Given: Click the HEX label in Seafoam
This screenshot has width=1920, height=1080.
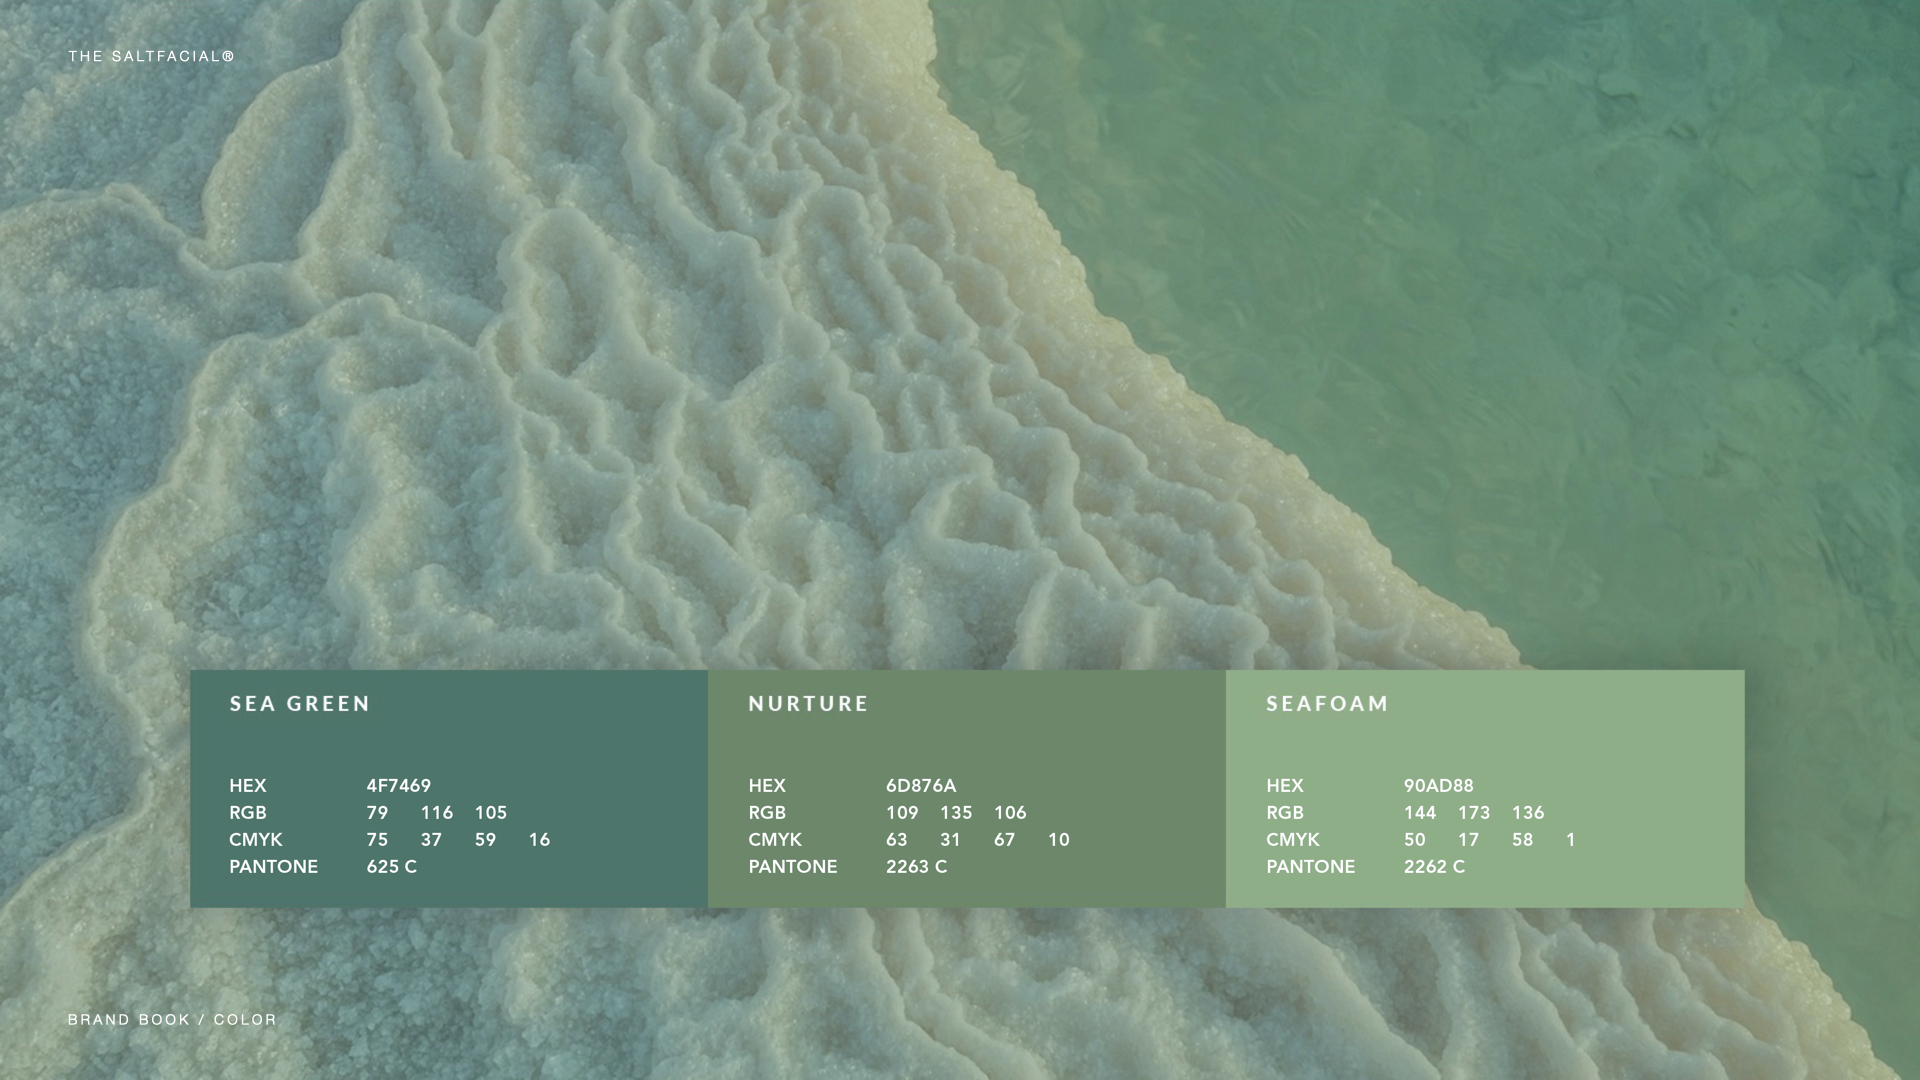Looking at the screenshot, I should (x=1284, y=785).
